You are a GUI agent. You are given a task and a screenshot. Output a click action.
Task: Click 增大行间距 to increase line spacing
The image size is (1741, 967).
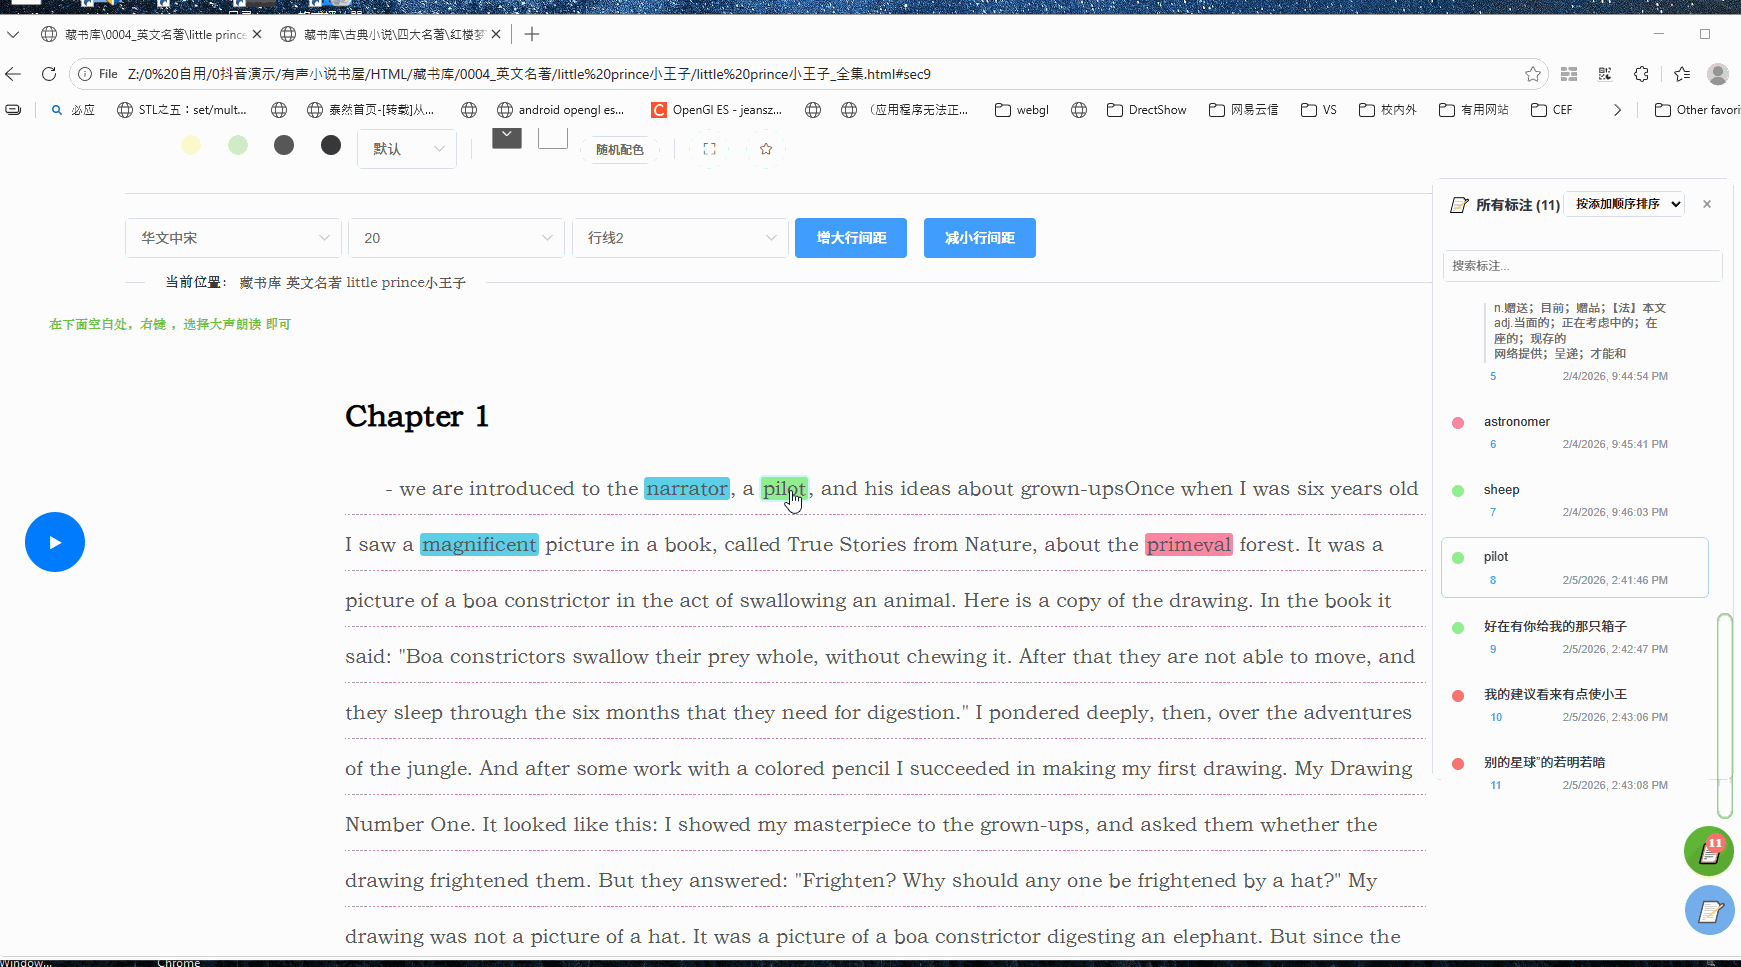[851, 238]
